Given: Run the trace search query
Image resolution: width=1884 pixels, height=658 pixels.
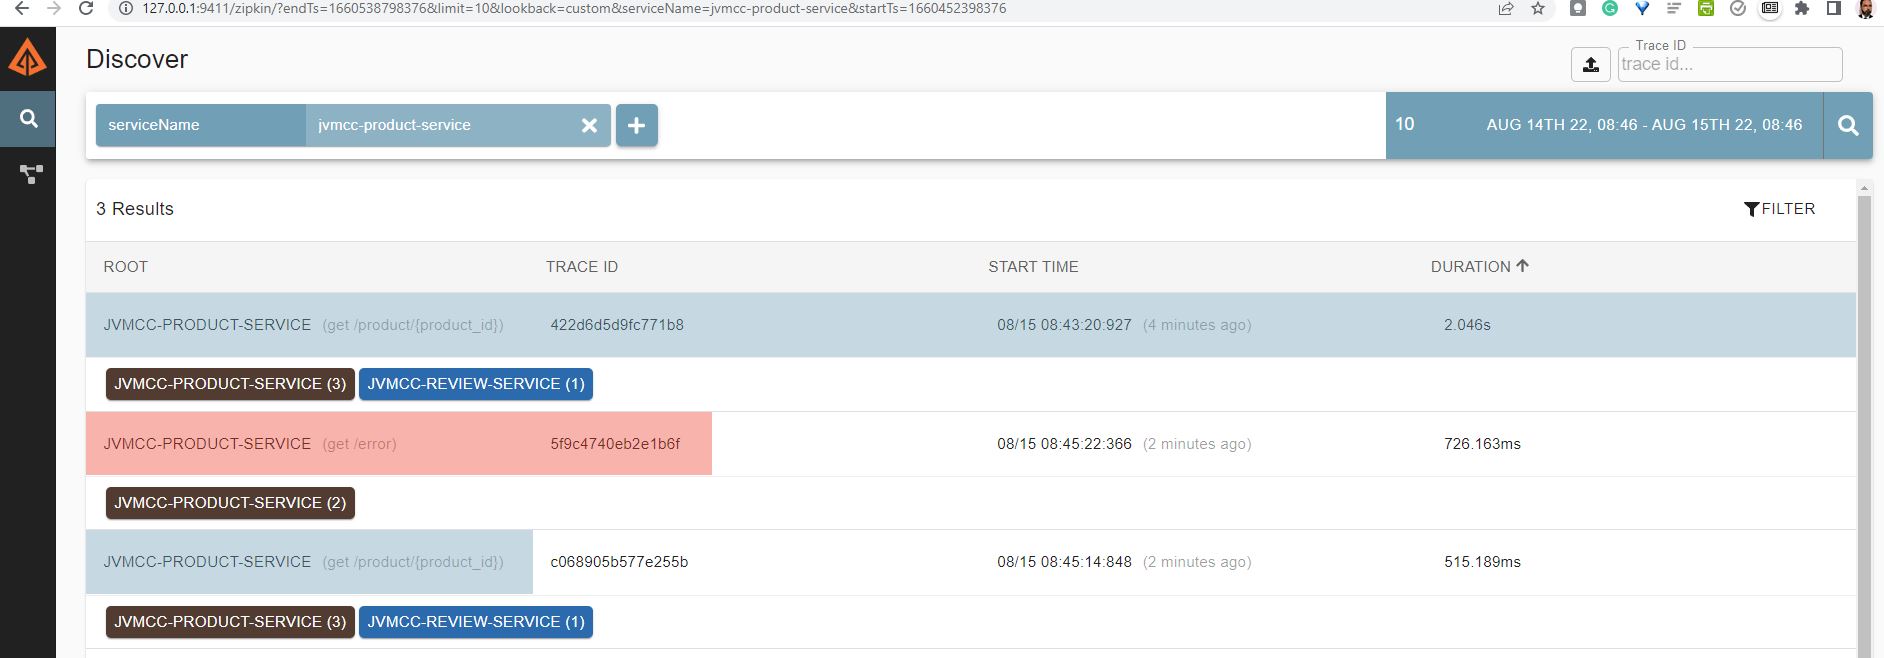Looking at the screenshot, I should click(x=1848, y=125).
